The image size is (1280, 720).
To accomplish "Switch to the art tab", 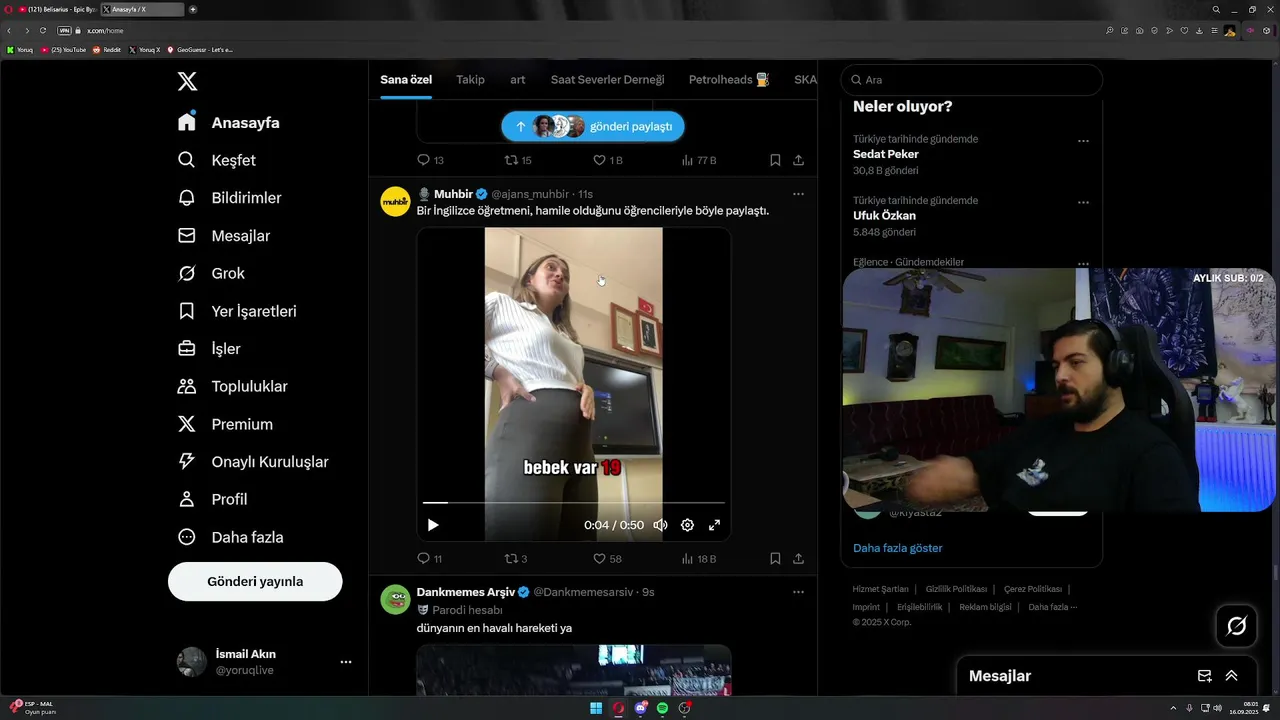I will (x=518, y=79).
